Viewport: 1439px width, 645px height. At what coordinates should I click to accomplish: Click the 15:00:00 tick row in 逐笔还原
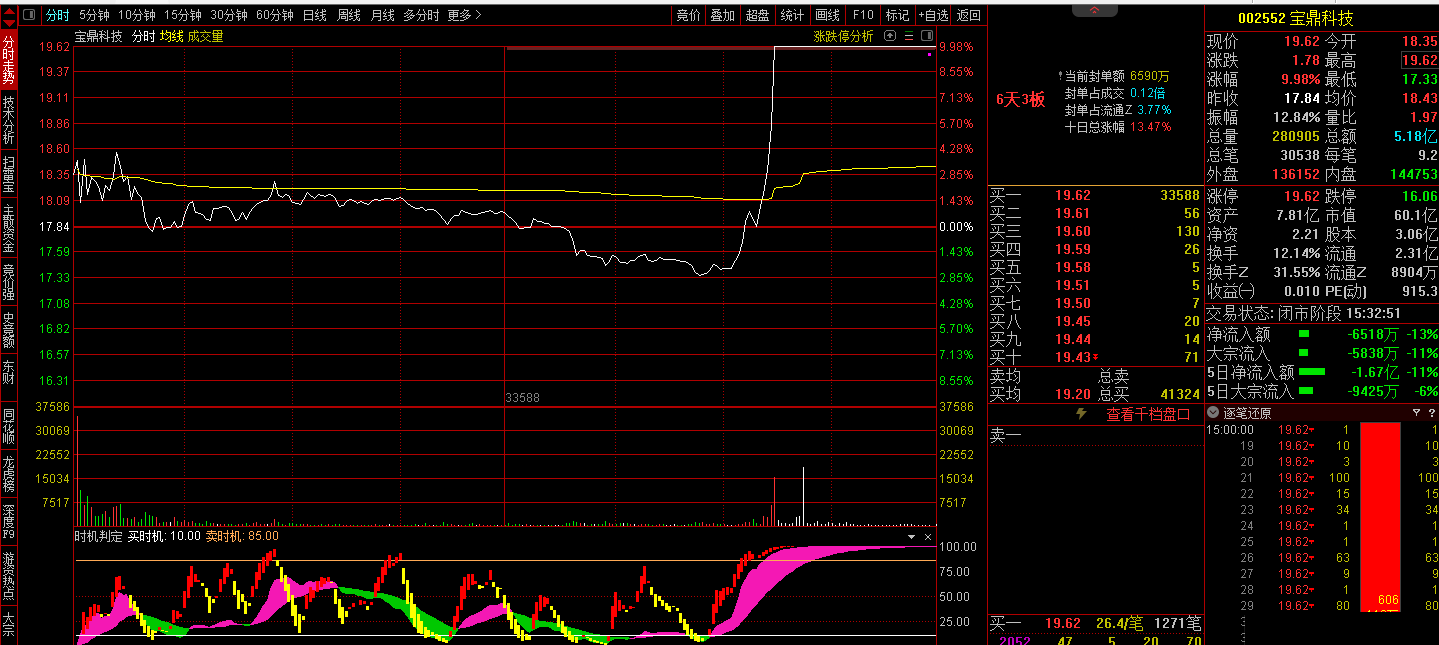(x=1322, y=430)
